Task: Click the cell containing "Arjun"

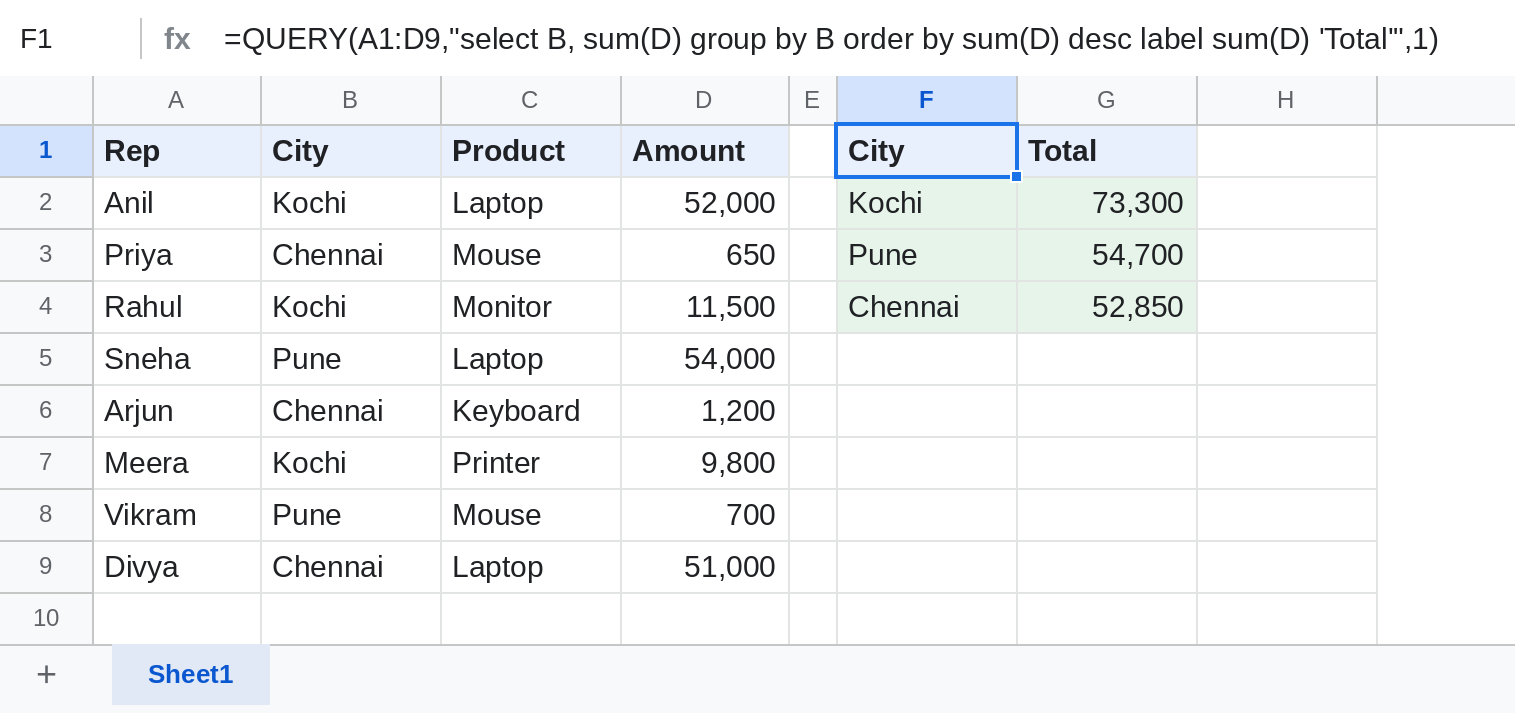Action: tap(177, 411)
